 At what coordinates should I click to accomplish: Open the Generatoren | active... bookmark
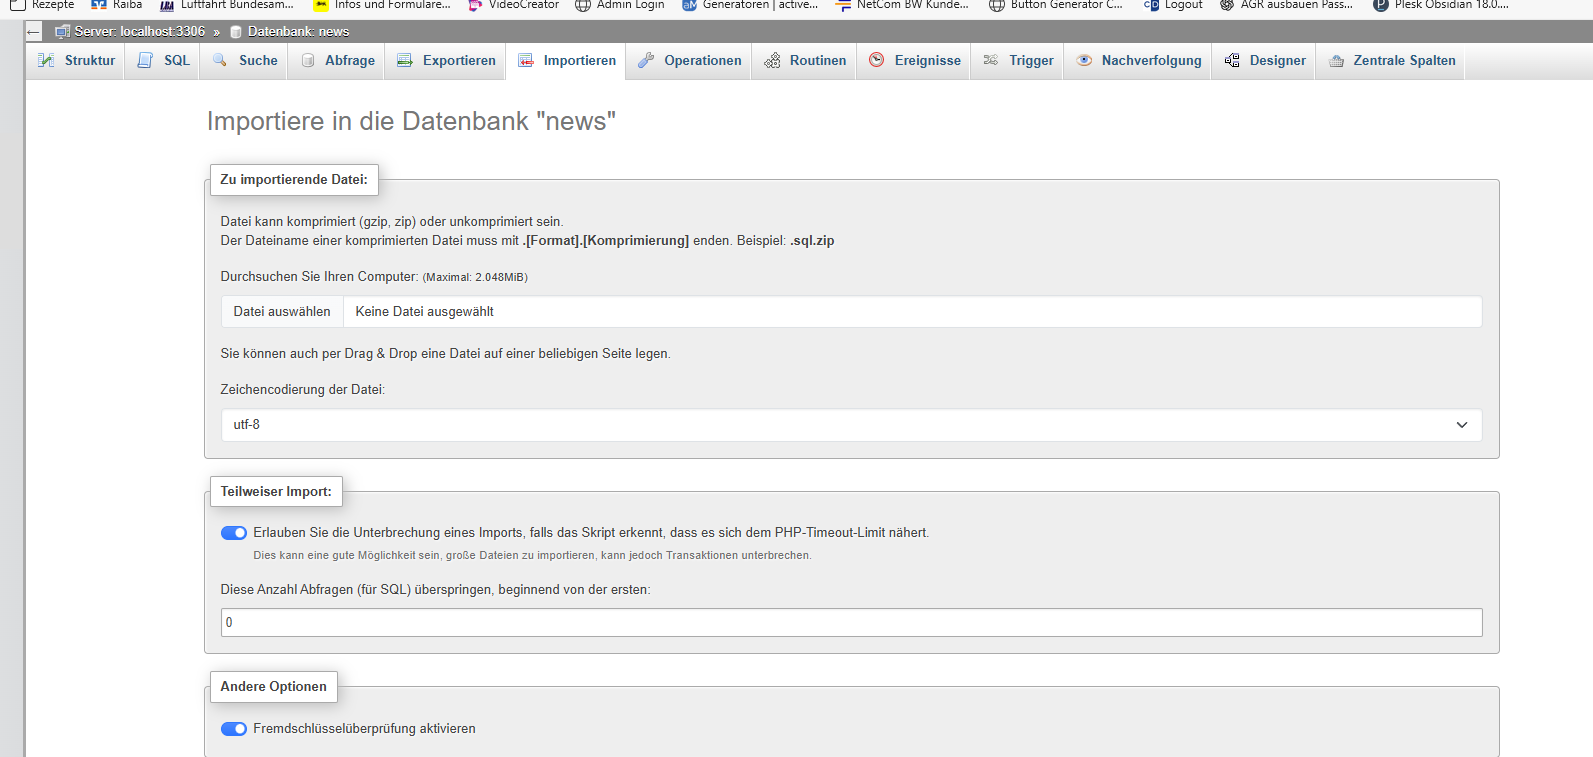pyautogui.click(x=749, y=5)
